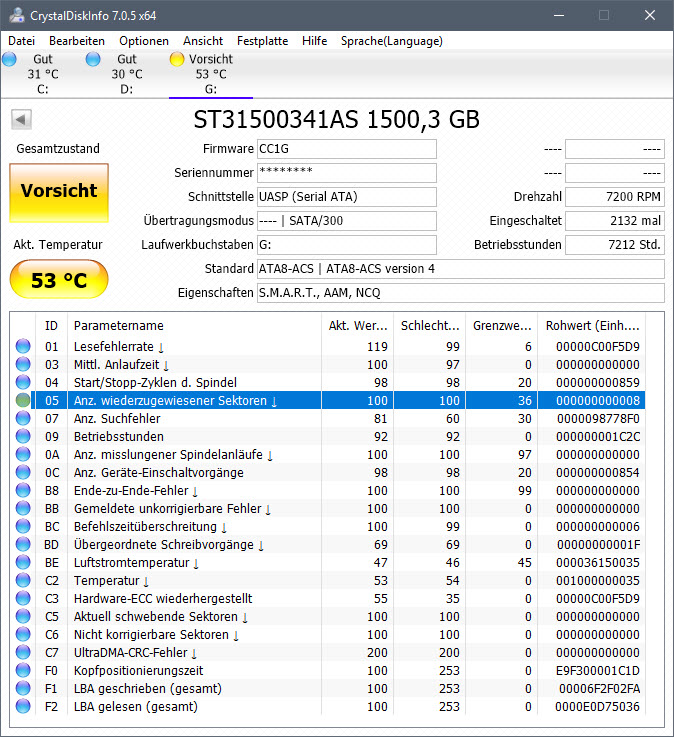
Task: Click status orb of LBA geschrieben row
Action: pyautogui.click(x=23, y=689)
